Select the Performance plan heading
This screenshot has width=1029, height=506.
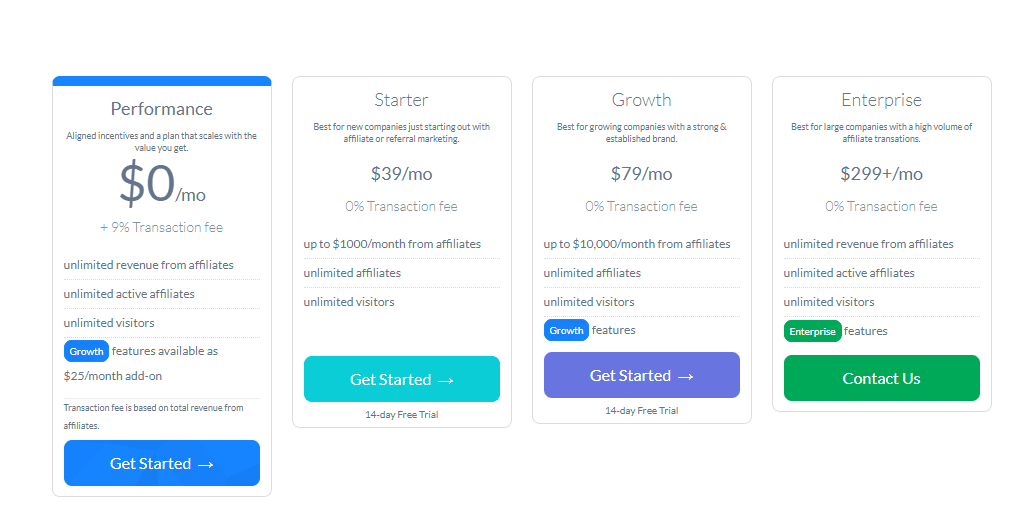pos(161,109)
